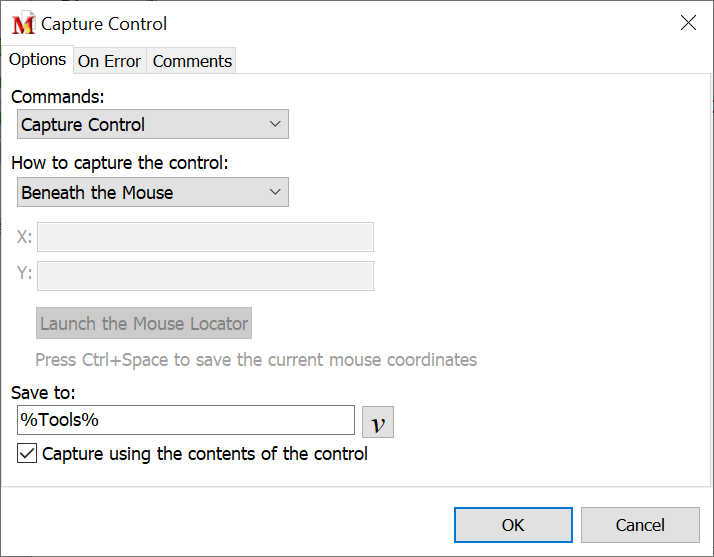The image size is (714, 557).
Task: Click the Macro Express M icon in title bar
Action: click(x=23, y=24)
